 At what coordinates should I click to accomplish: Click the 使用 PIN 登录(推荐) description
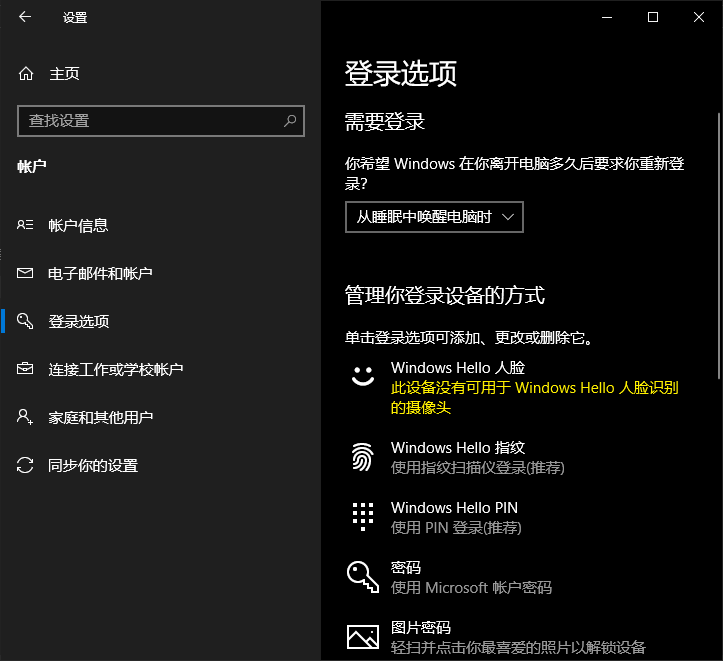click(456, 528)
